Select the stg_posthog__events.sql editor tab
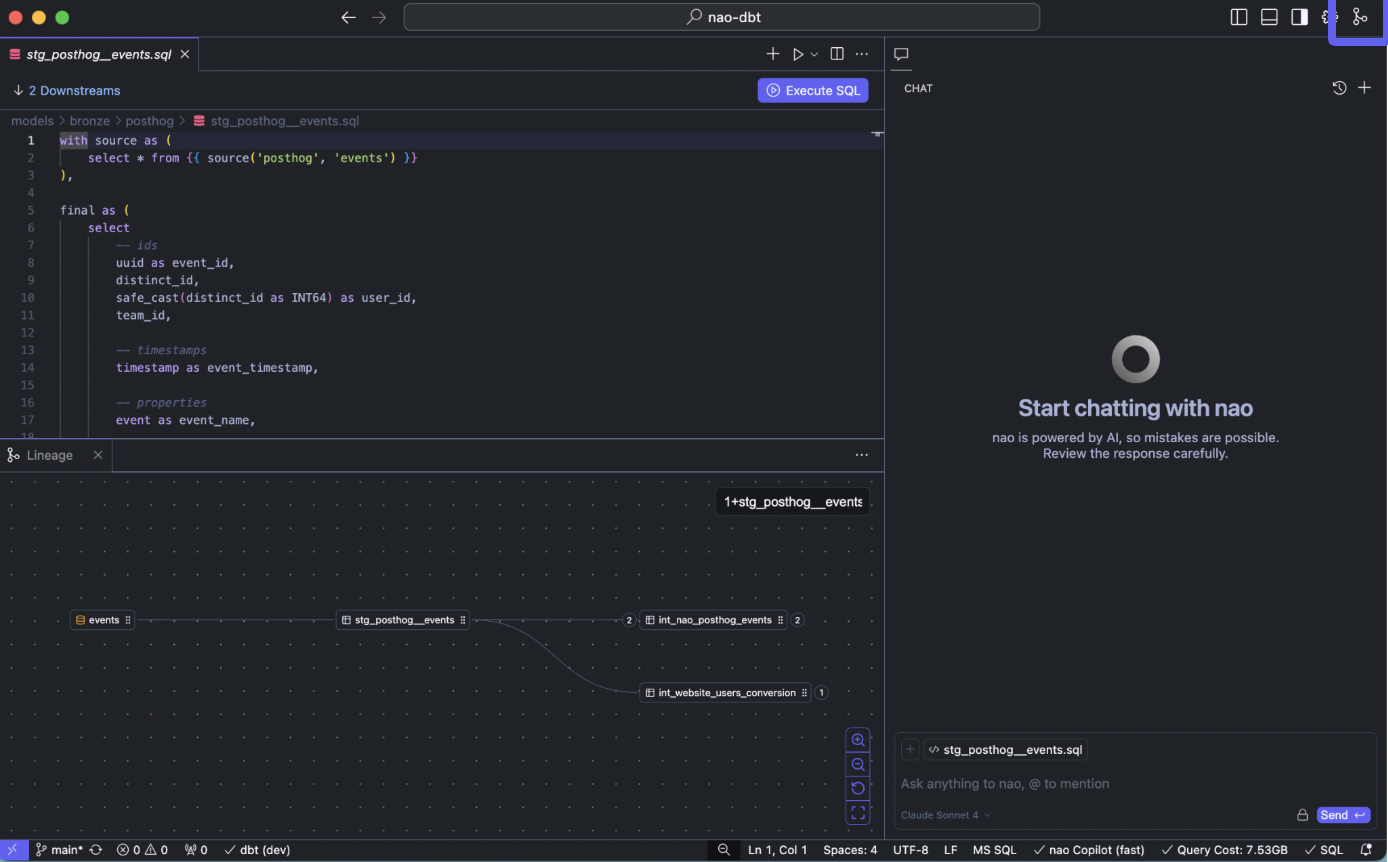1388x862 pixels. pyautogui.click(x=98, y=54)
